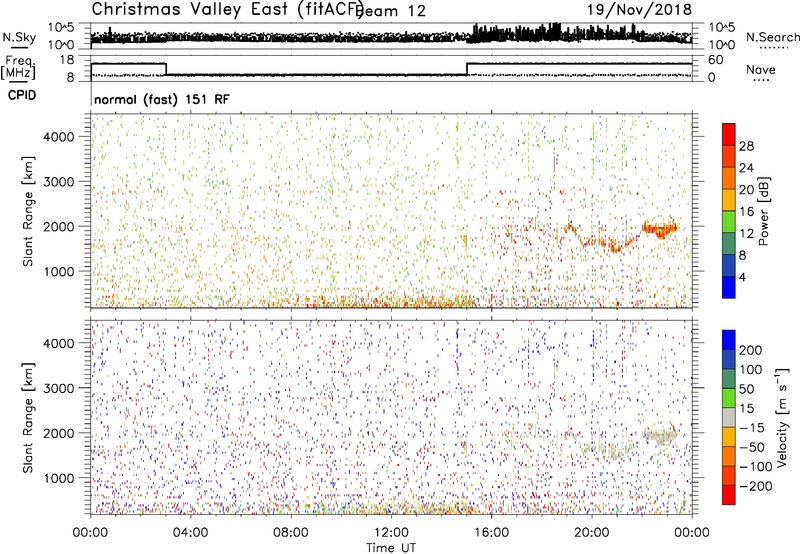Click the dense red echo cluster after 22:00 in power panel

coord(660,230)
